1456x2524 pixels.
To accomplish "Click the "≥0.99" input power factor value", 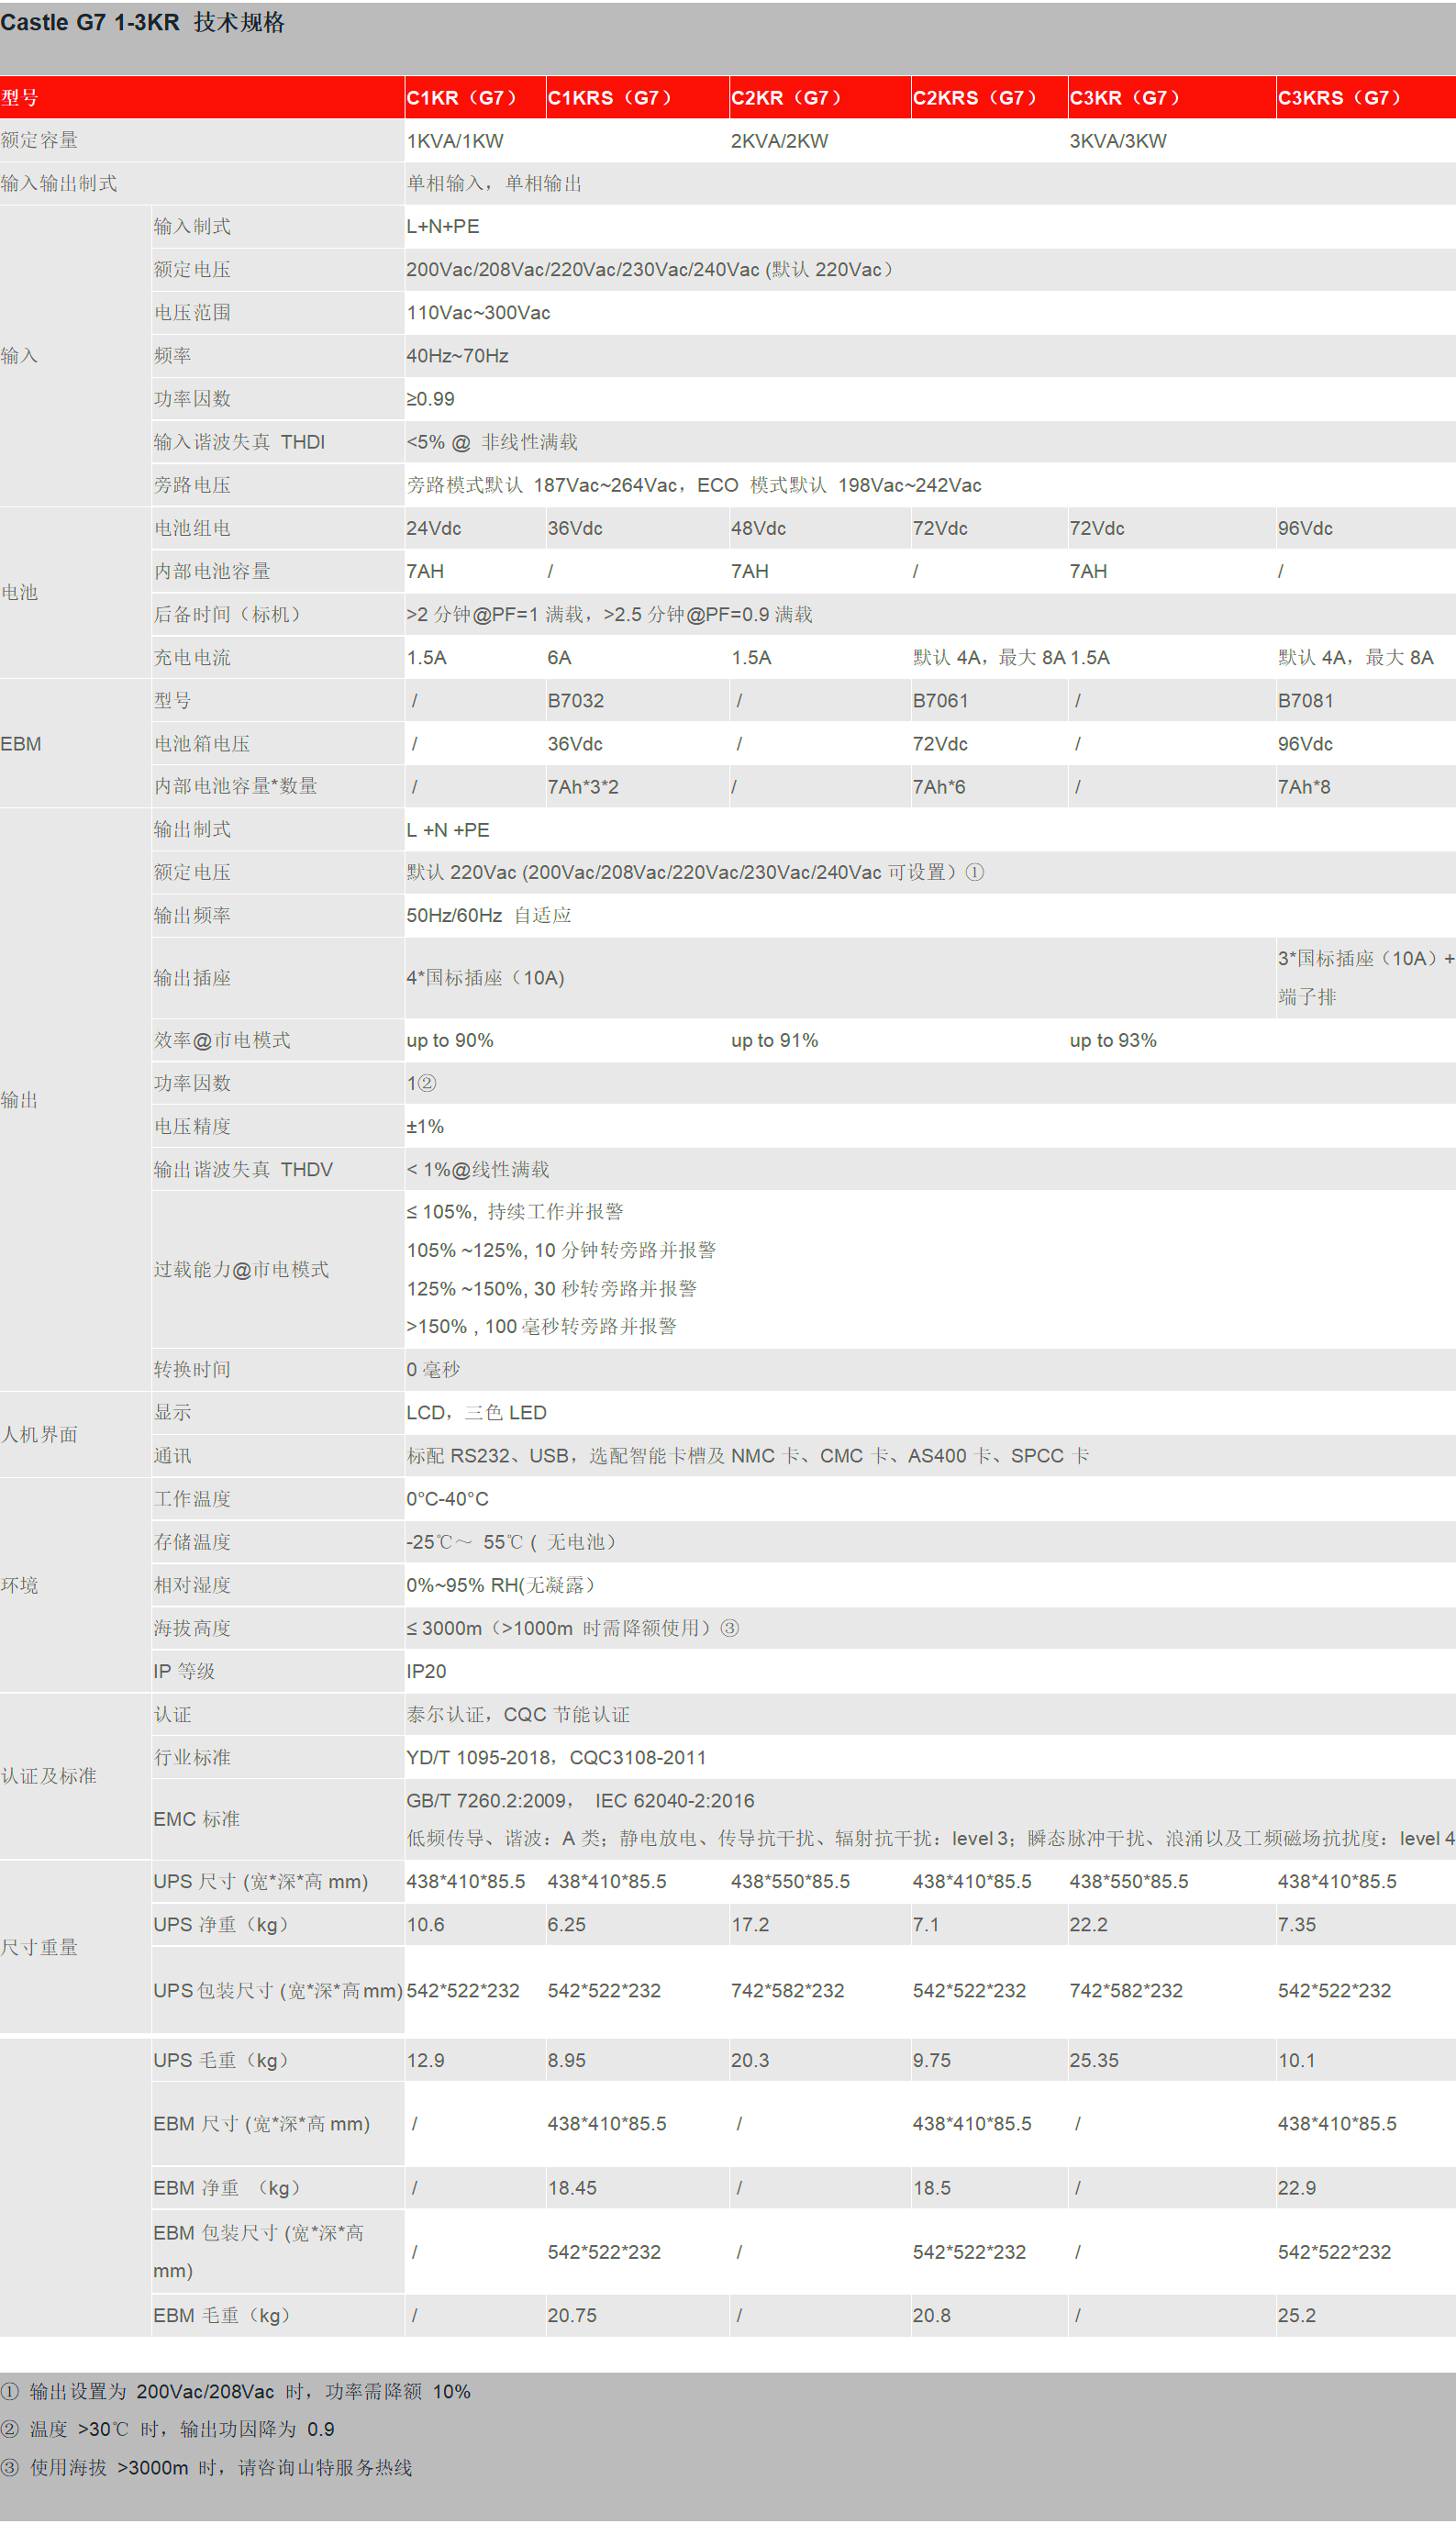I will [430, 399].
